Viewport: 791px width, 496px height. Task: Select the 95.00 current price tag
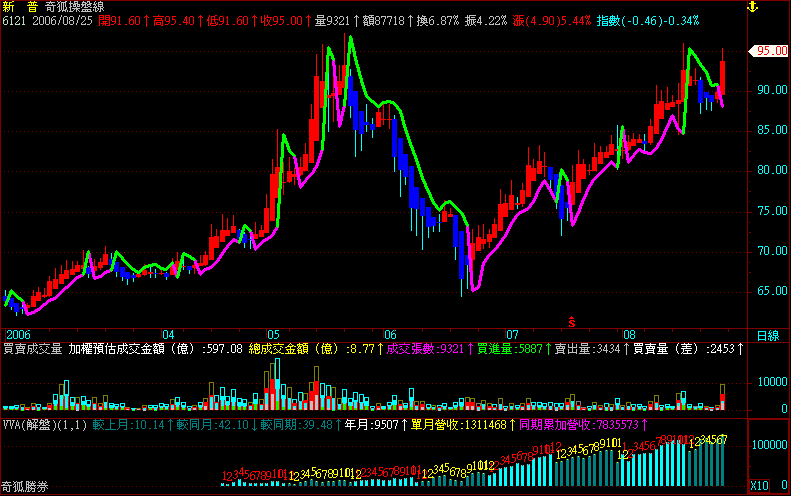769,50
